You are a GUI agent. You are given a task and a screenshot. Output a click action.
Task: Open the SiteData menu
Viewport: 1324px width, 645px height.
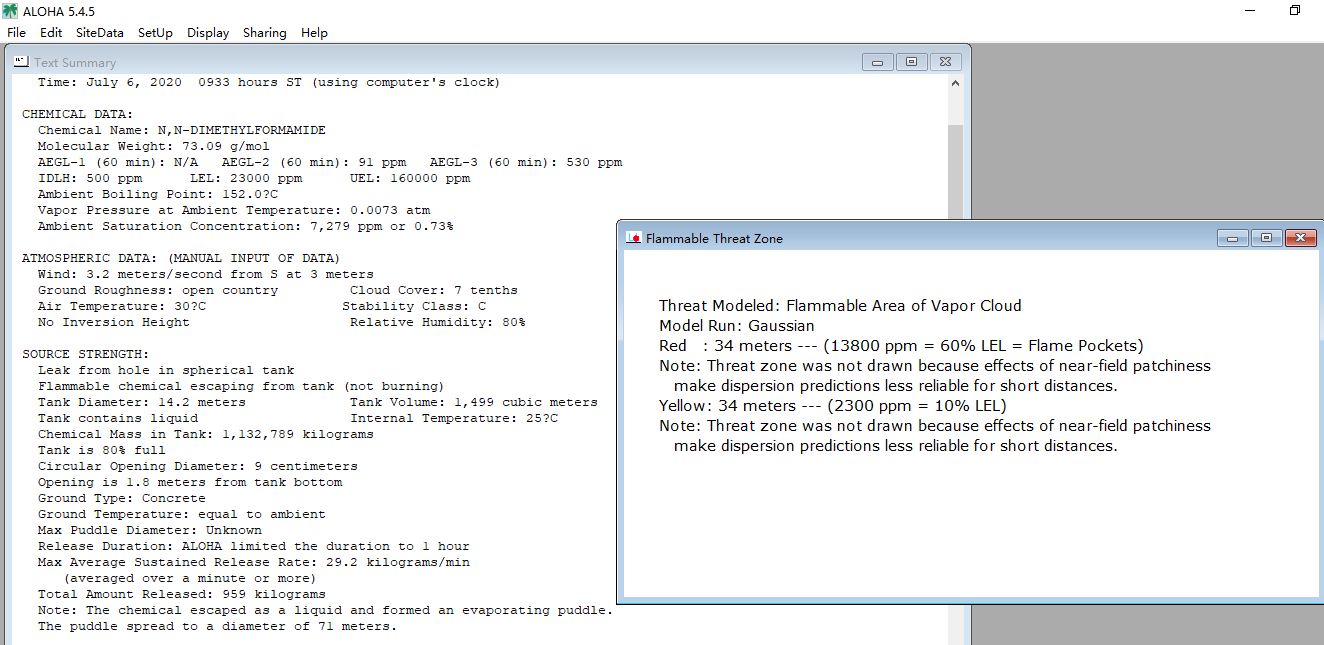pyautogui.click(x=100, y=33)
